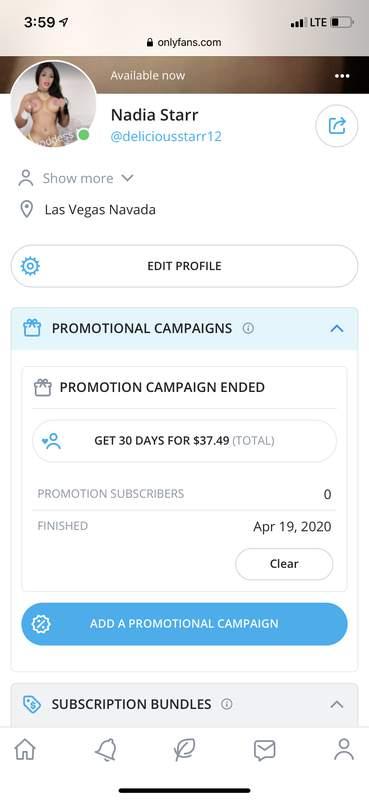Click info icon beside Subscription Bundles

tap(227, 704)
